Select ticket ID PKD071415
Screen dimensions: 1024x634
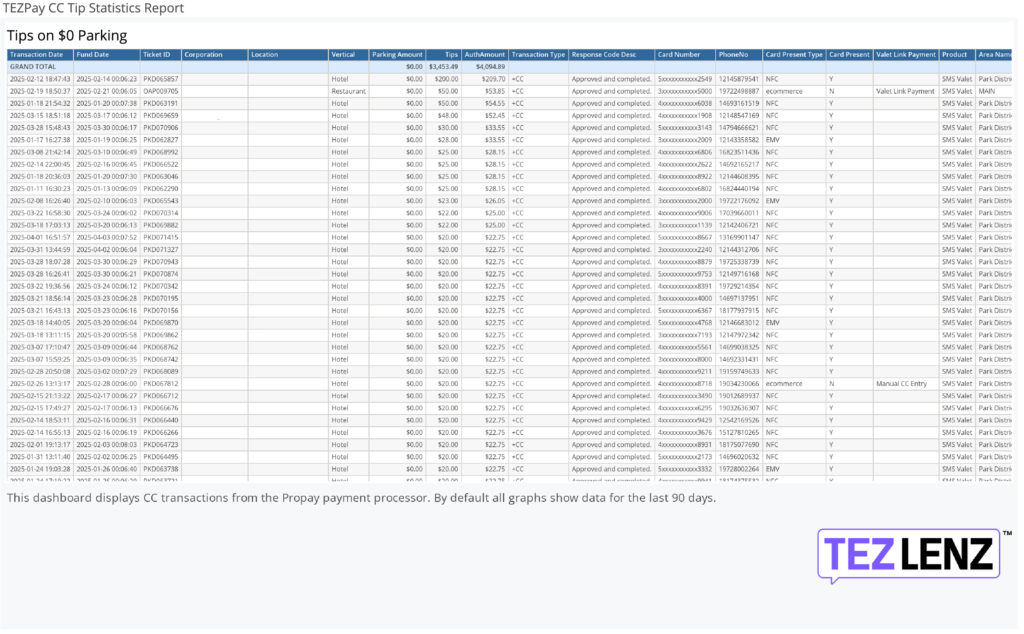click(161, 238)
